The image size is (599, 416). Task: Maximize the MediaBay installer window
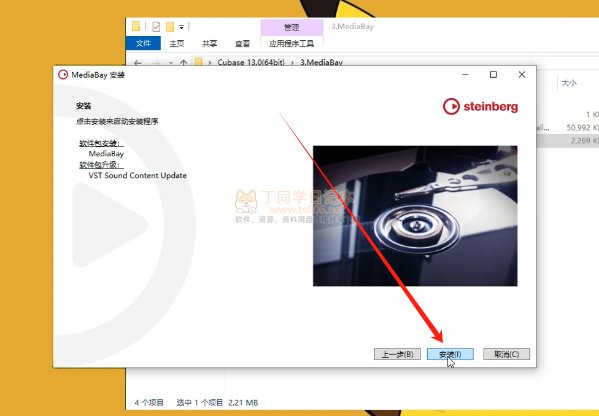click(493, 74)
